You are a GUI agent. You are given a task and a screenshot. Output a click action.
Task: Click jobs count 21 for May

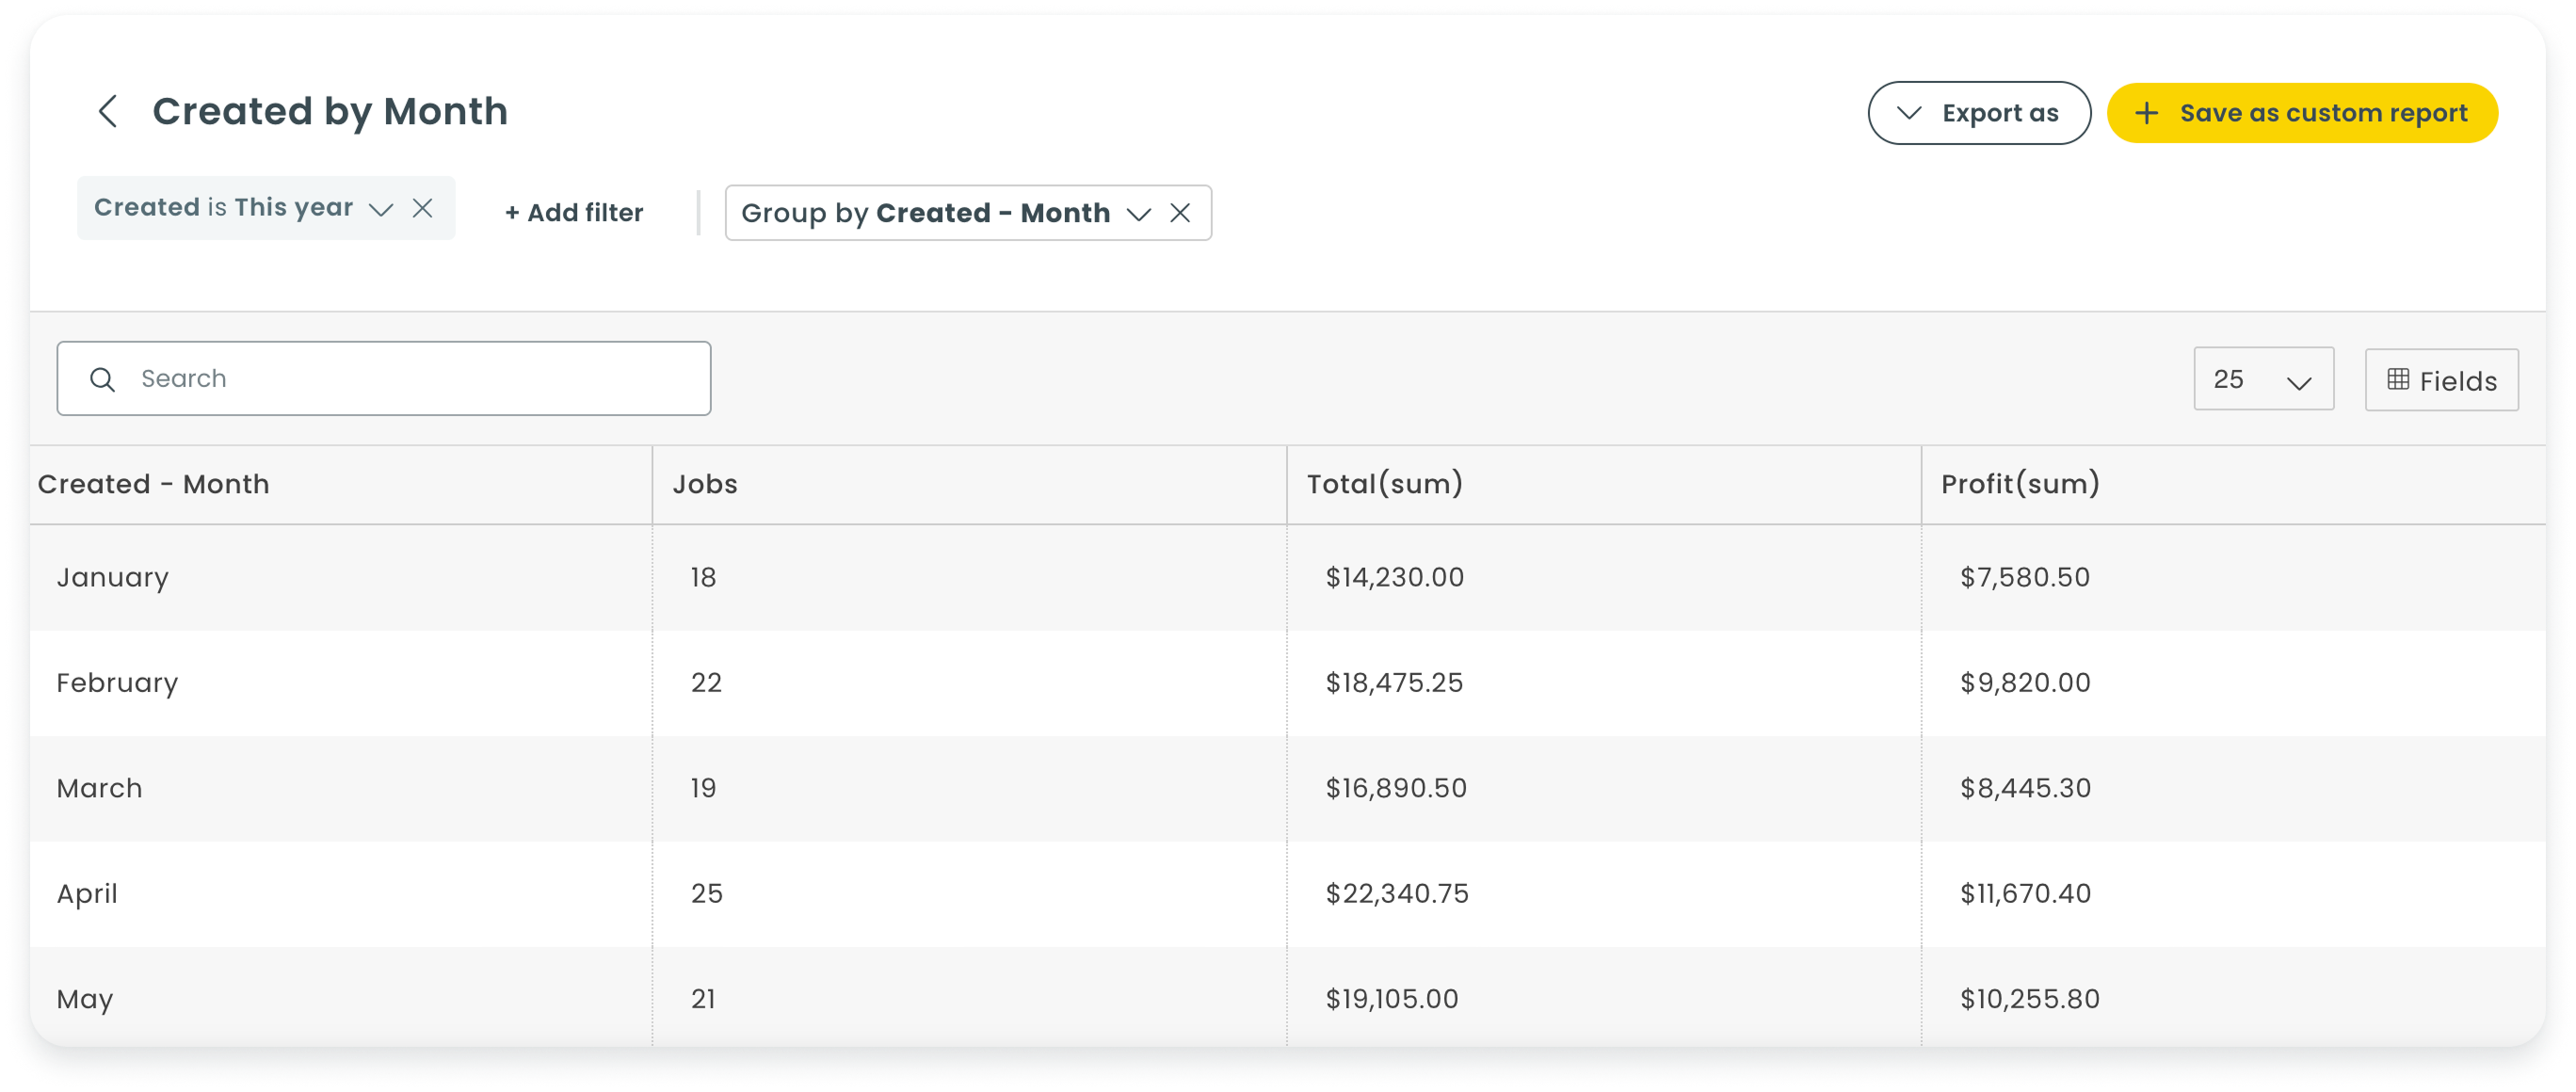(703, 998)
